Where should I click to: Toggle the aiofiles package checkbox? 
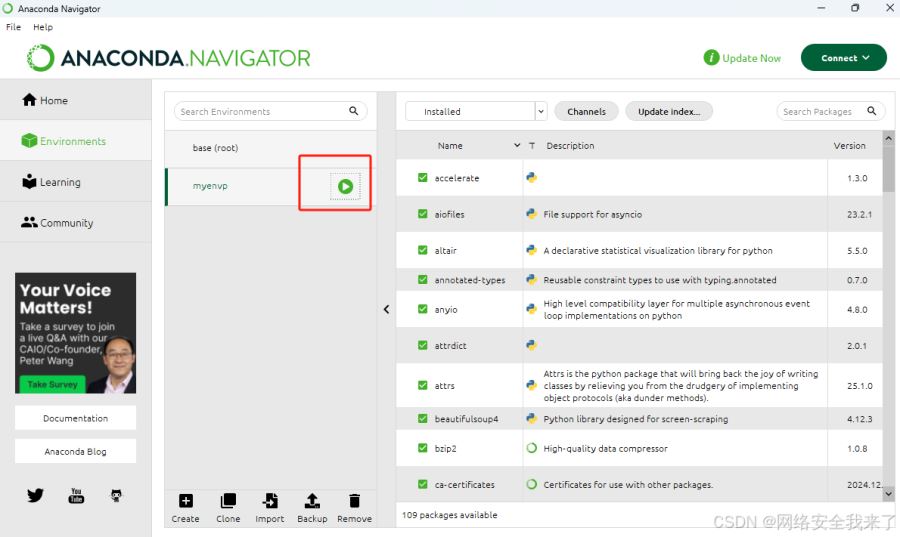click(422, 214)
